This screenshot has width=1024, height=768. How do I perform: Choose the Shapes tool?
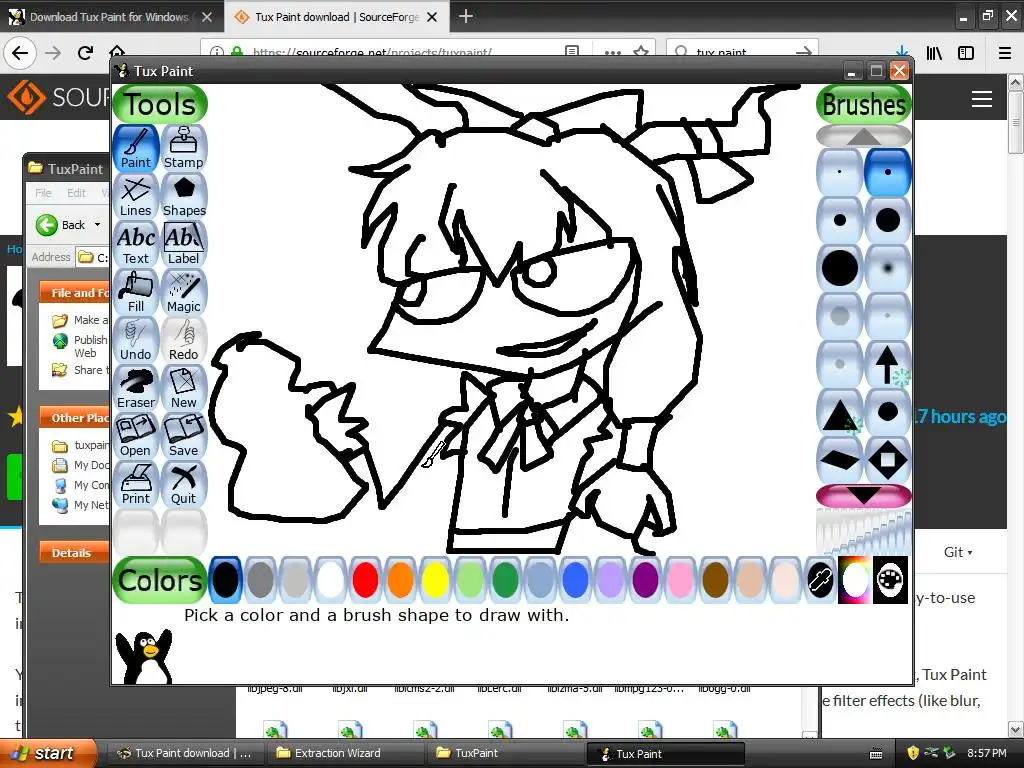pos(184,197)
